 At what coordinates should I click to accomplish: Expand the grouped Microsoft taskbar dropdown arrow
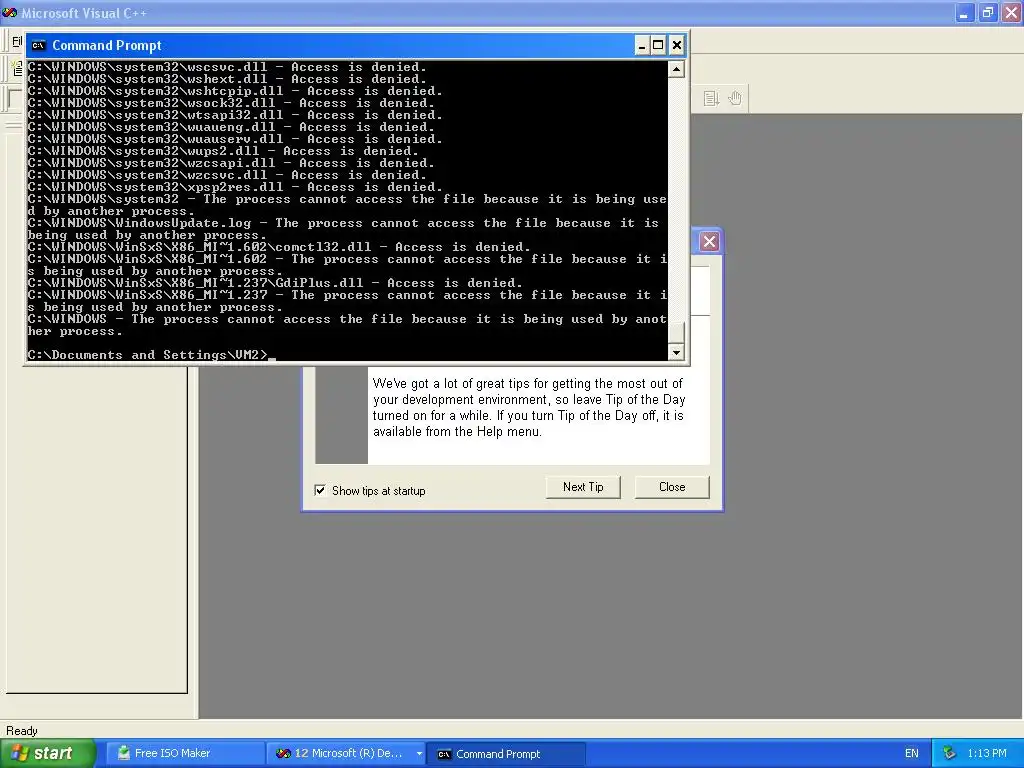pyautogui.click(x=419, y=754)
